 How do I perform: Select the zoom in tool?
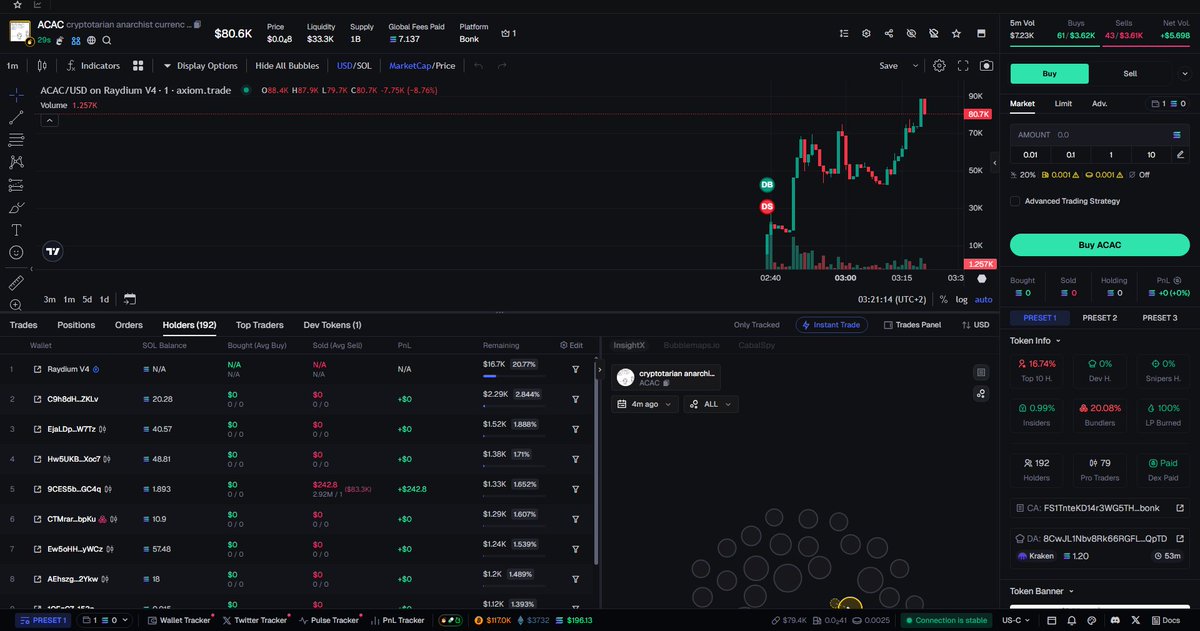[16, 304]
